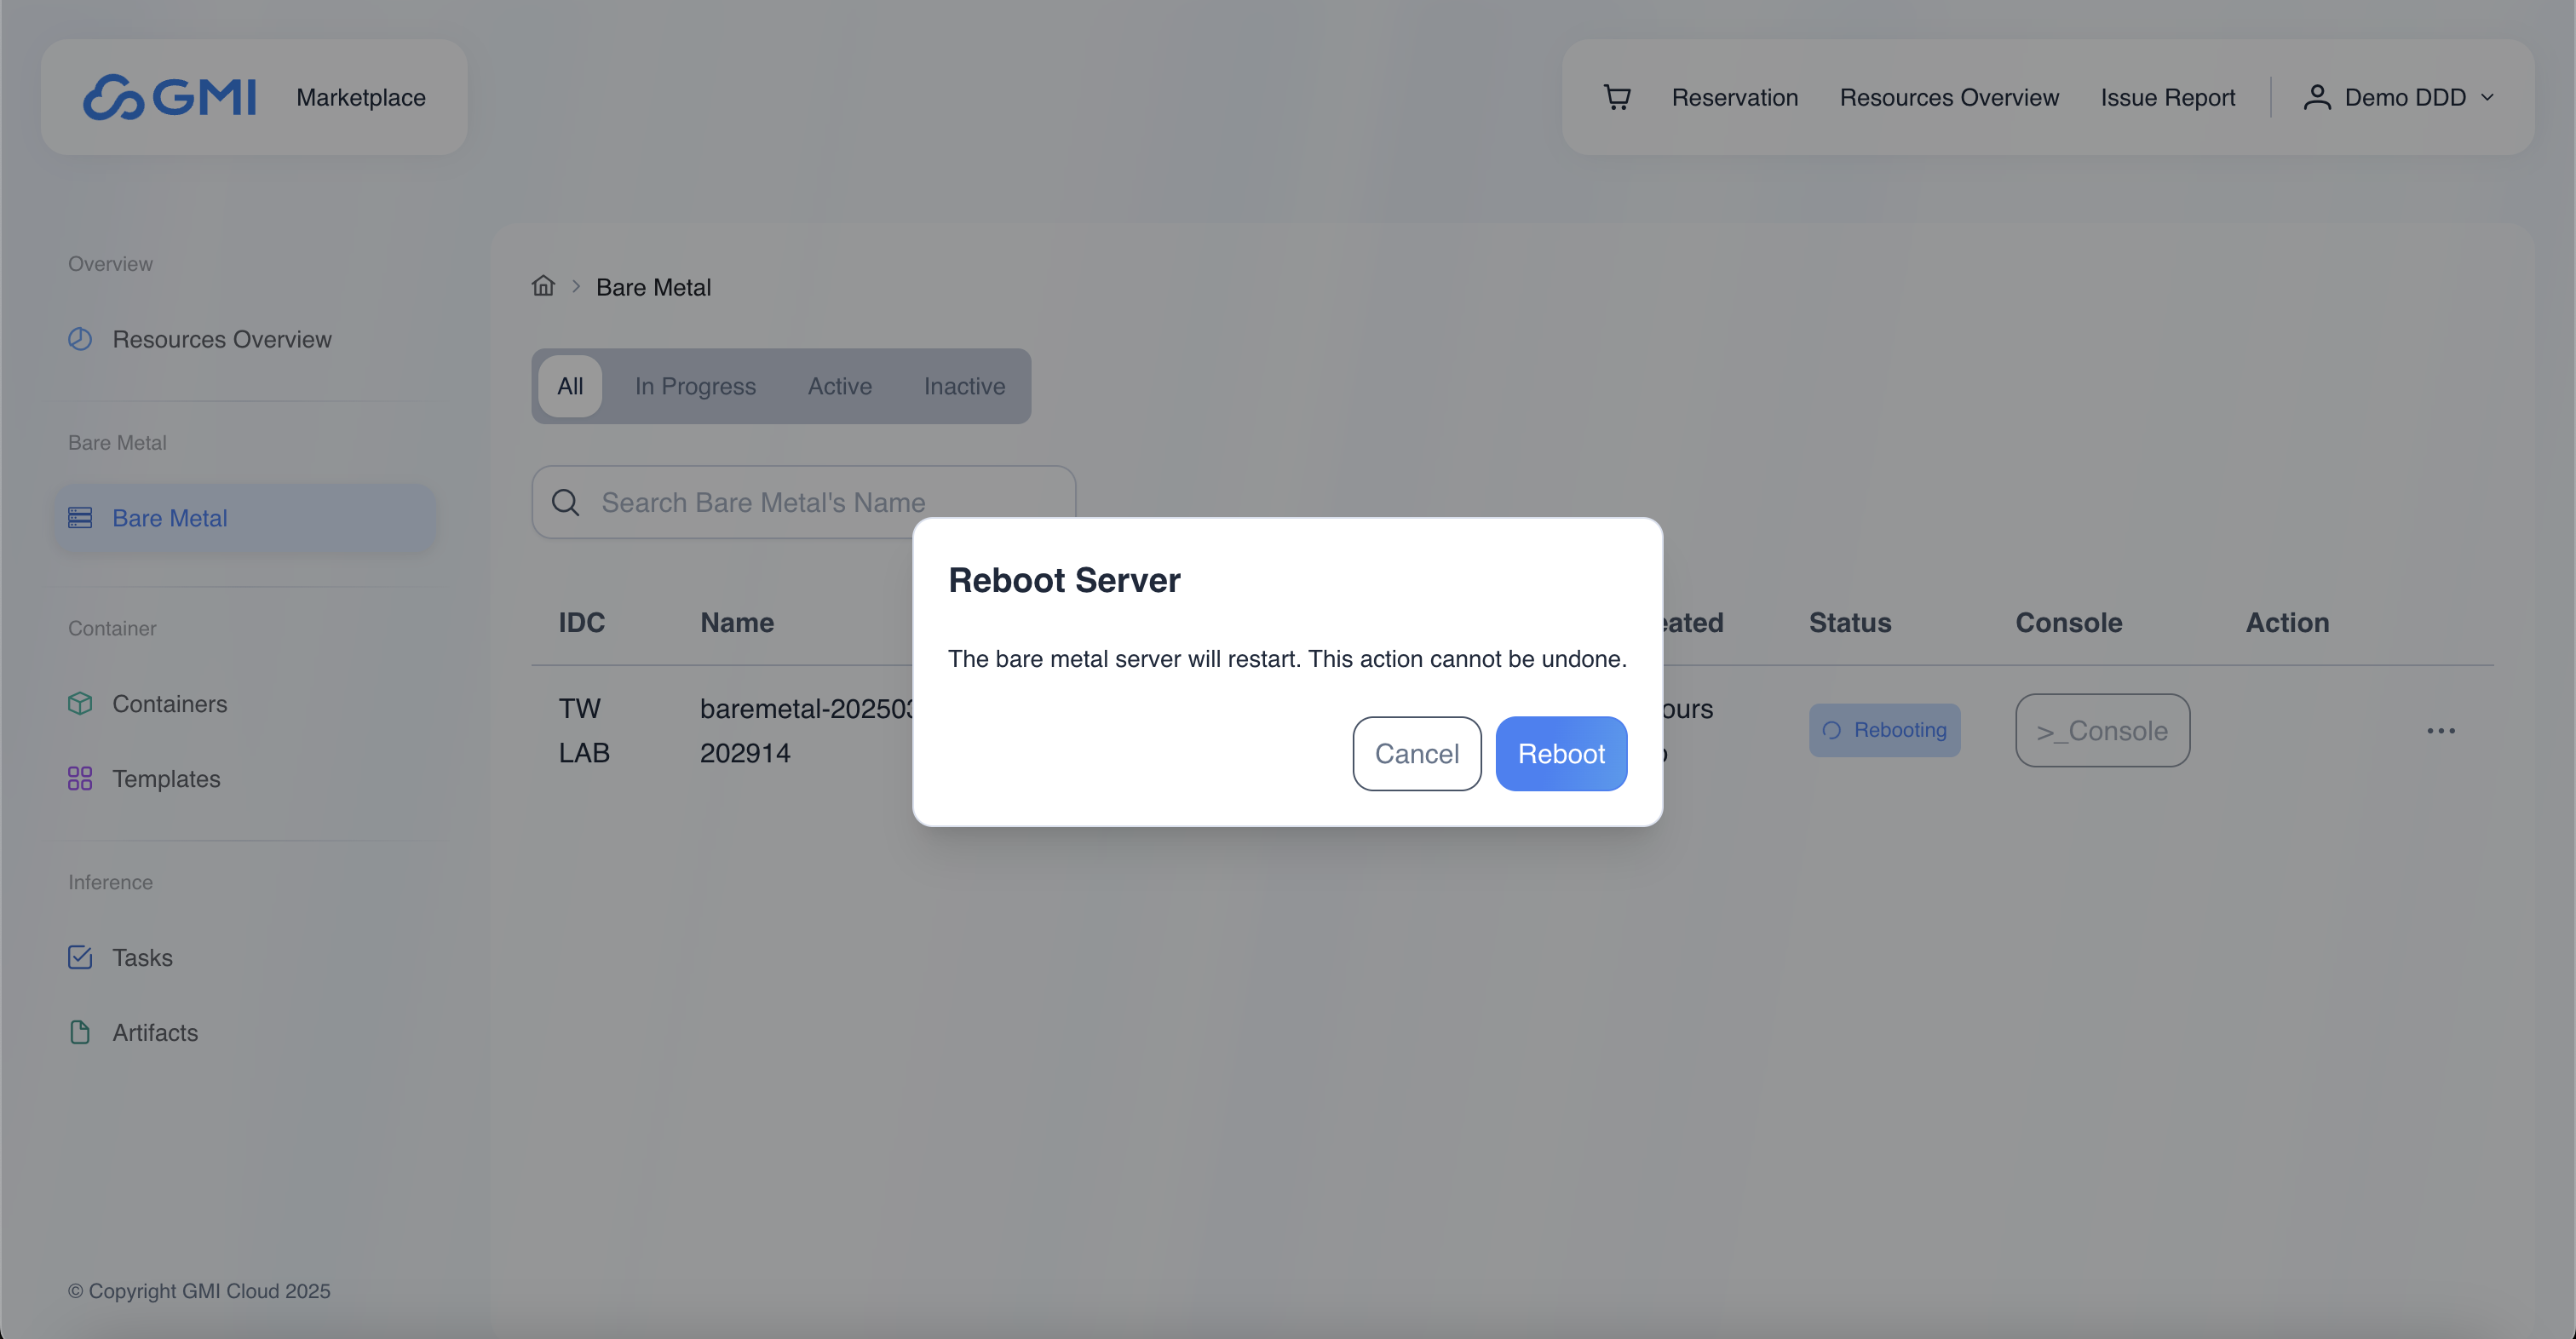2576x1339 pixels.
Task: Switch to the In Progress tab
Action: [x=695, y=386]
